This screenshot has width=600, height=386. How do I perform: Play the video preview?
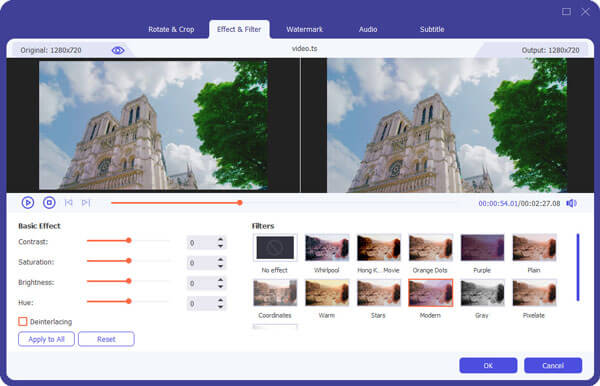[x=28, y=203]
